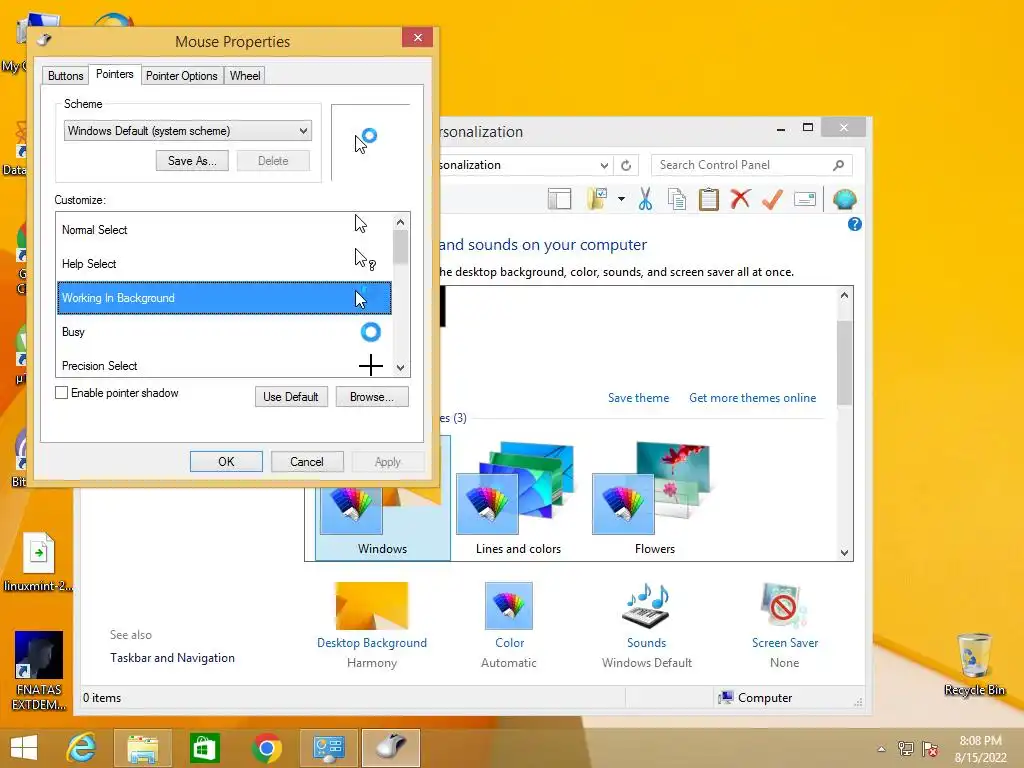This screenshot has height=768, width=1024.
Task: Select the Flowers theme
Action: click(x=654, y=498)
